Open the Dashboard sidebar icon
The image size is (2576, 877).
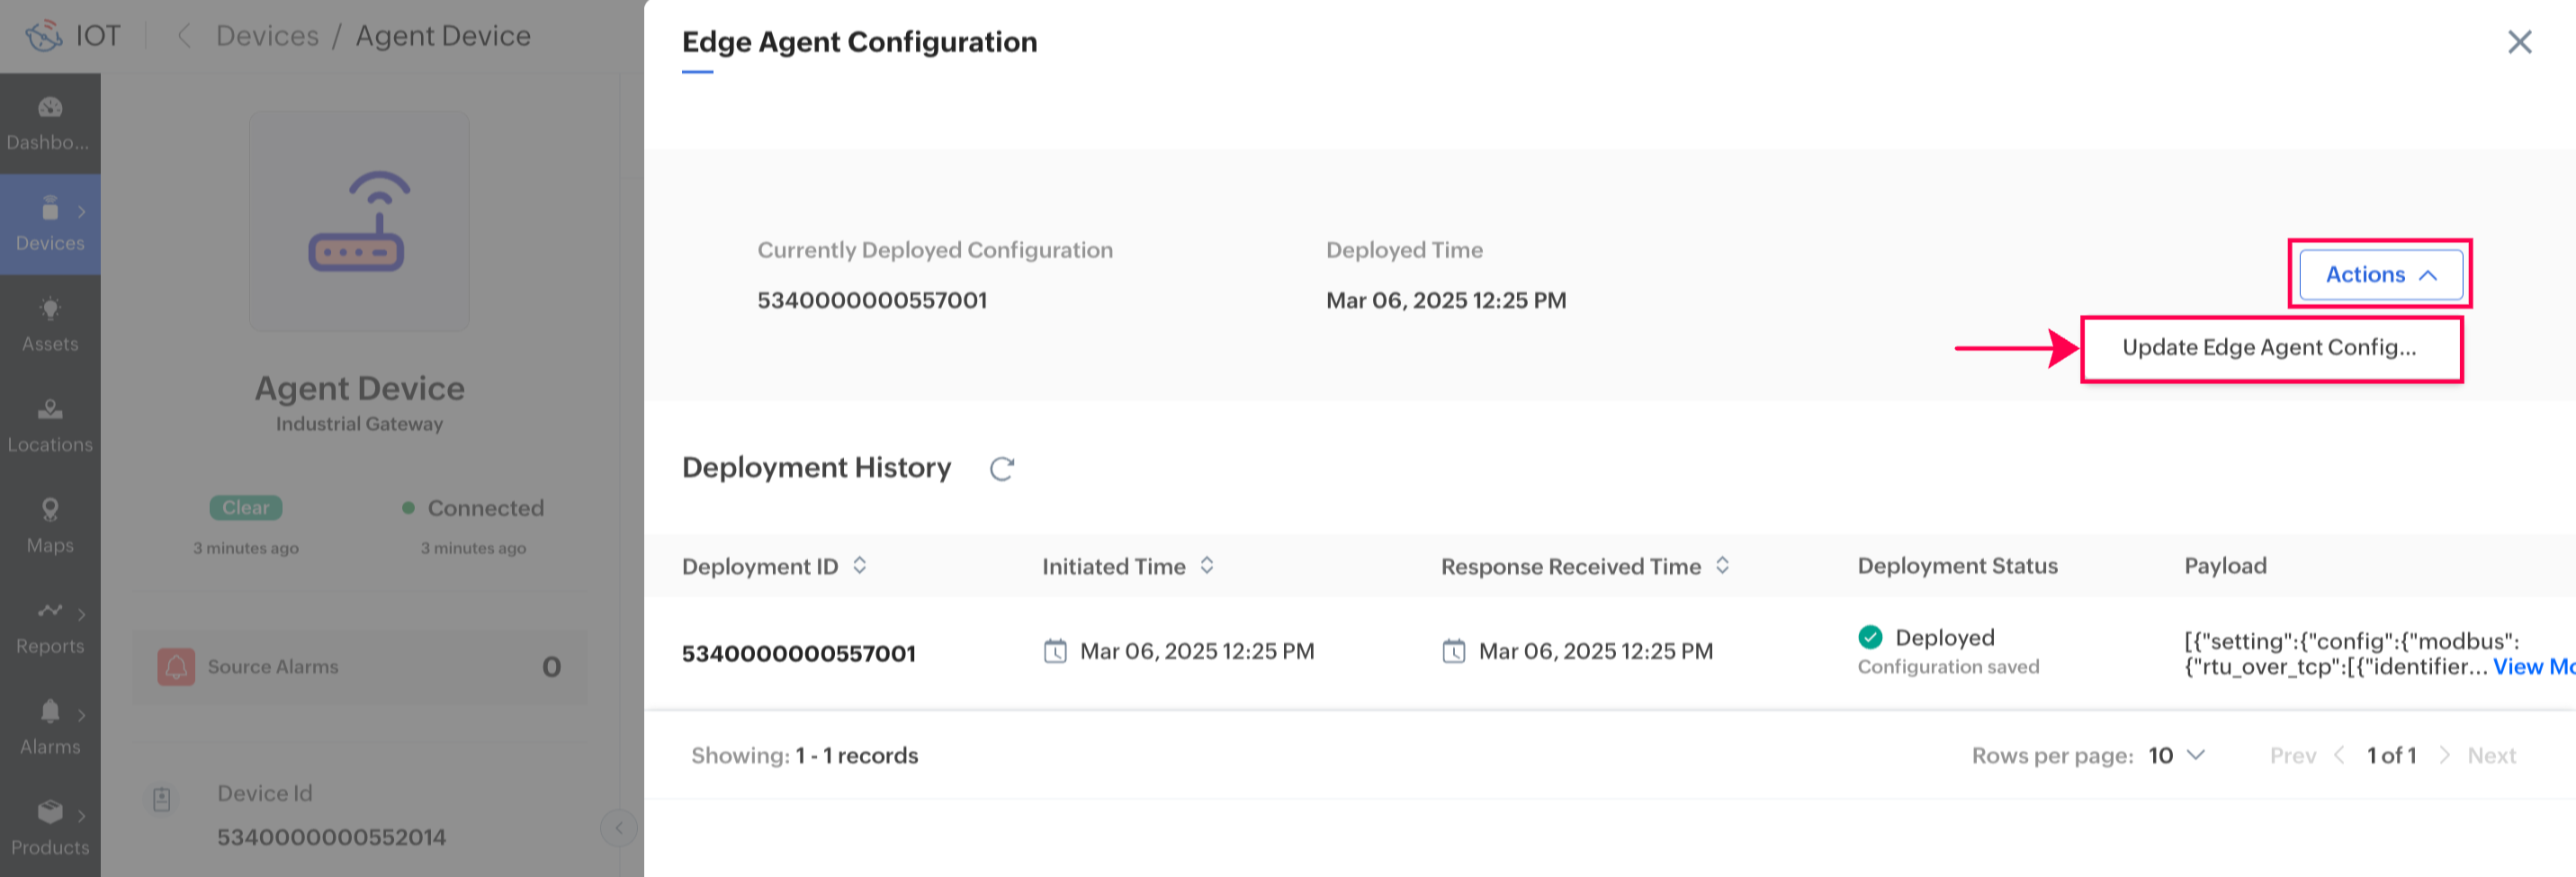tap(50, 122)
